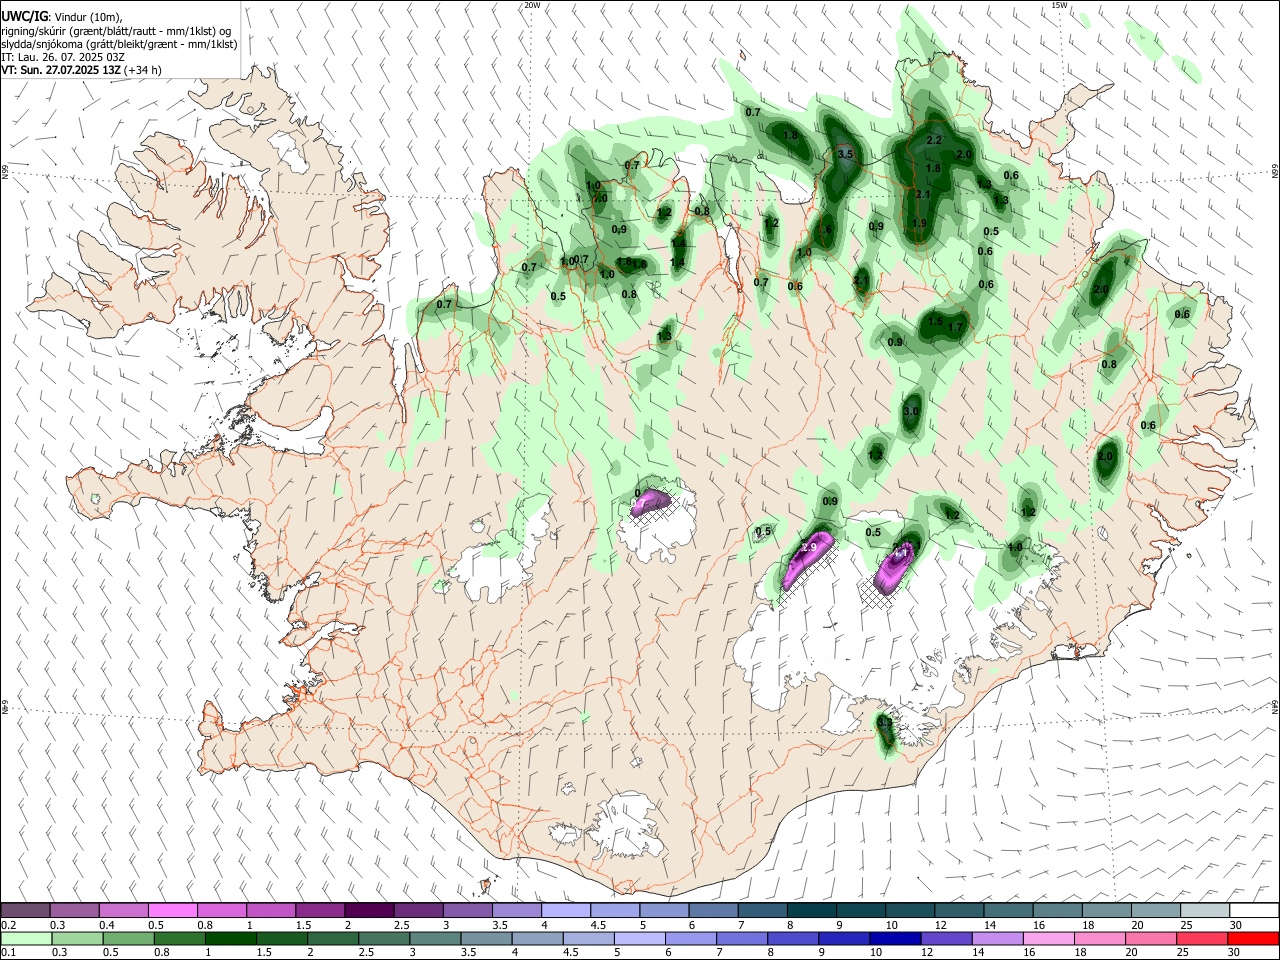
Task: Select the deep blue rain swatch labeled 10
Action: pyautogui.click(x=895, y=939)
